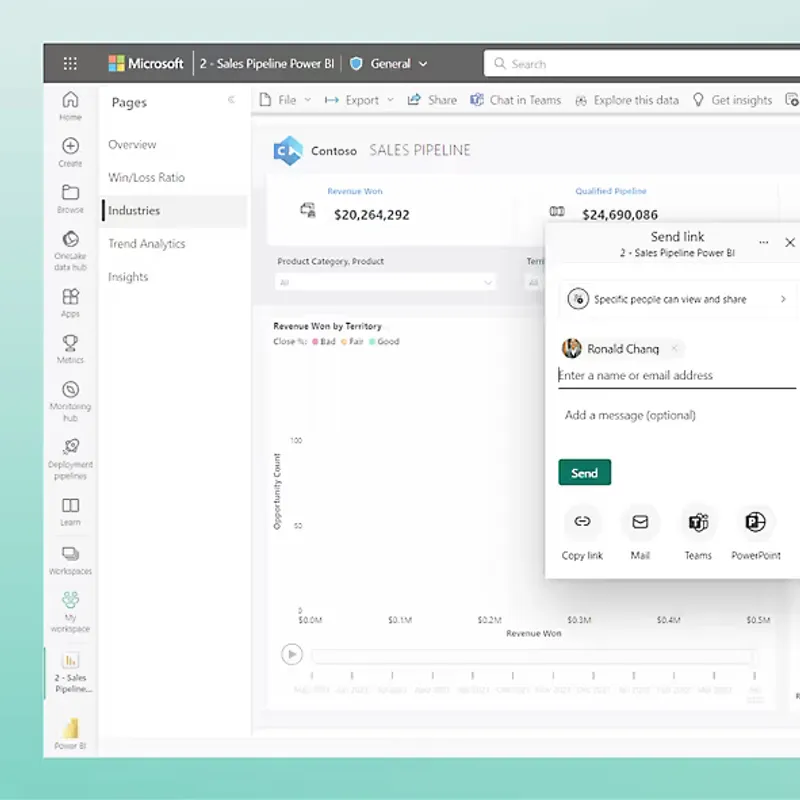Open Workspaces in the left navigation
The height and width of the screenshot is (800, 800).
click(70, 560)
